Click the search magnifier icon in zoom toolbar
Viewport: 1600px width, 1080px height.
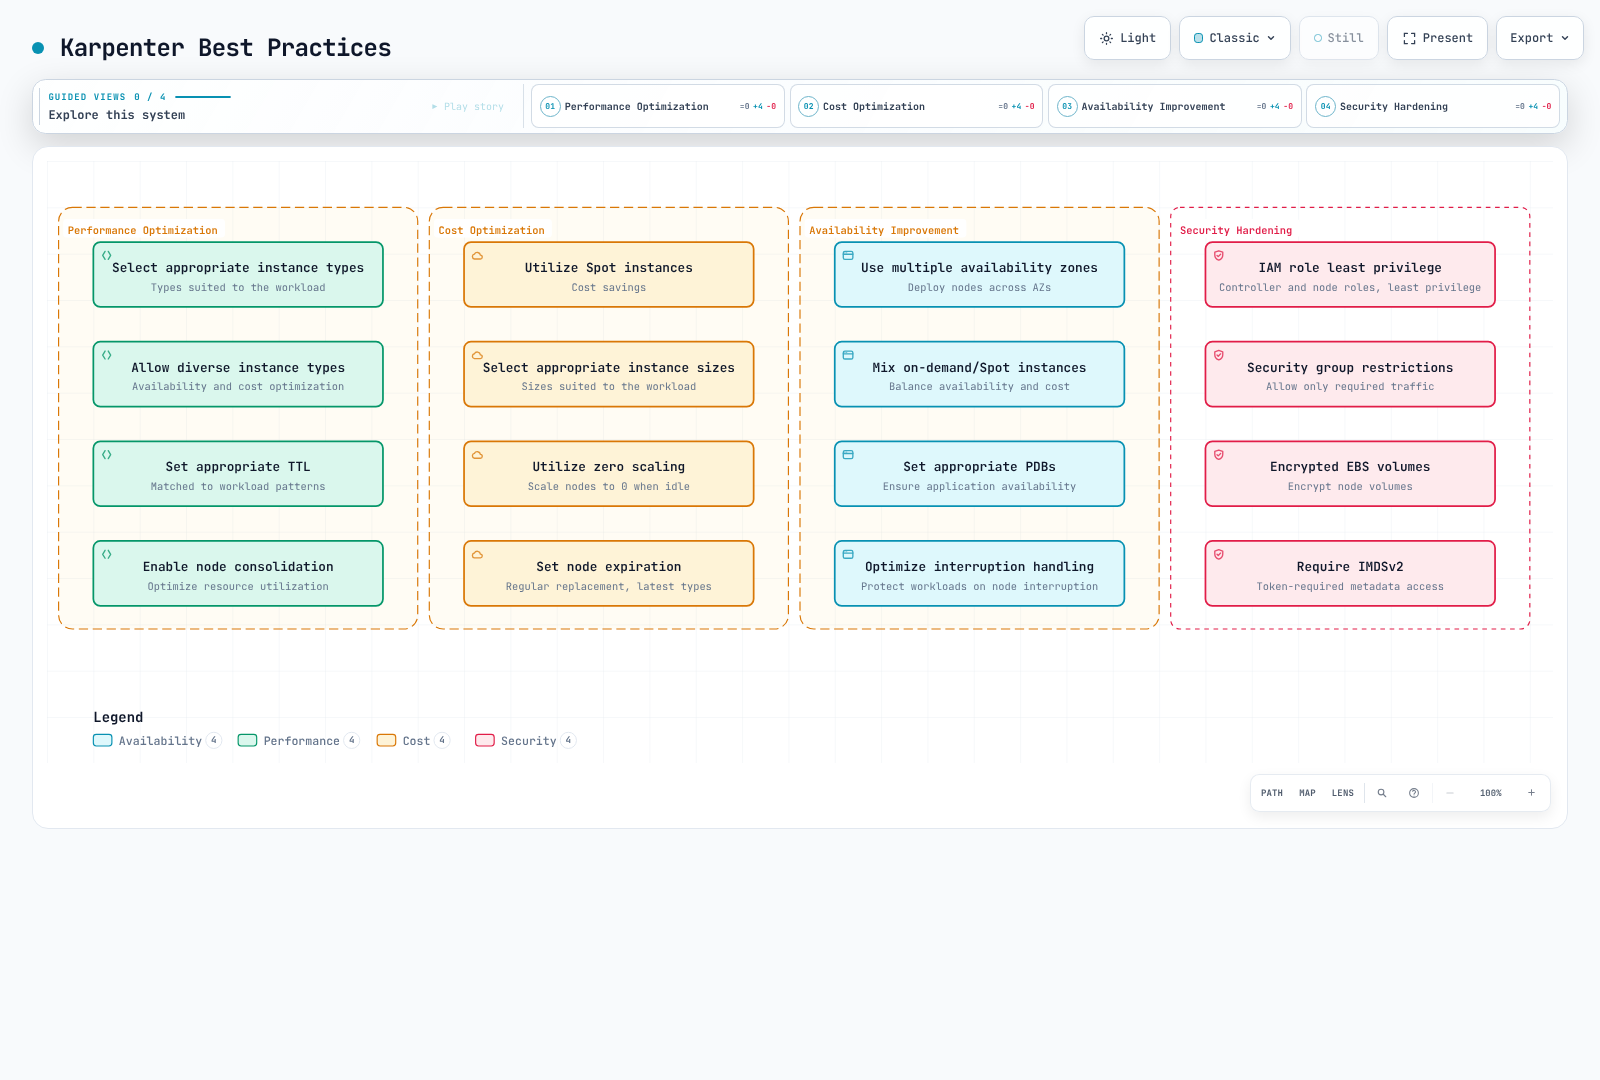[1382, 793]
